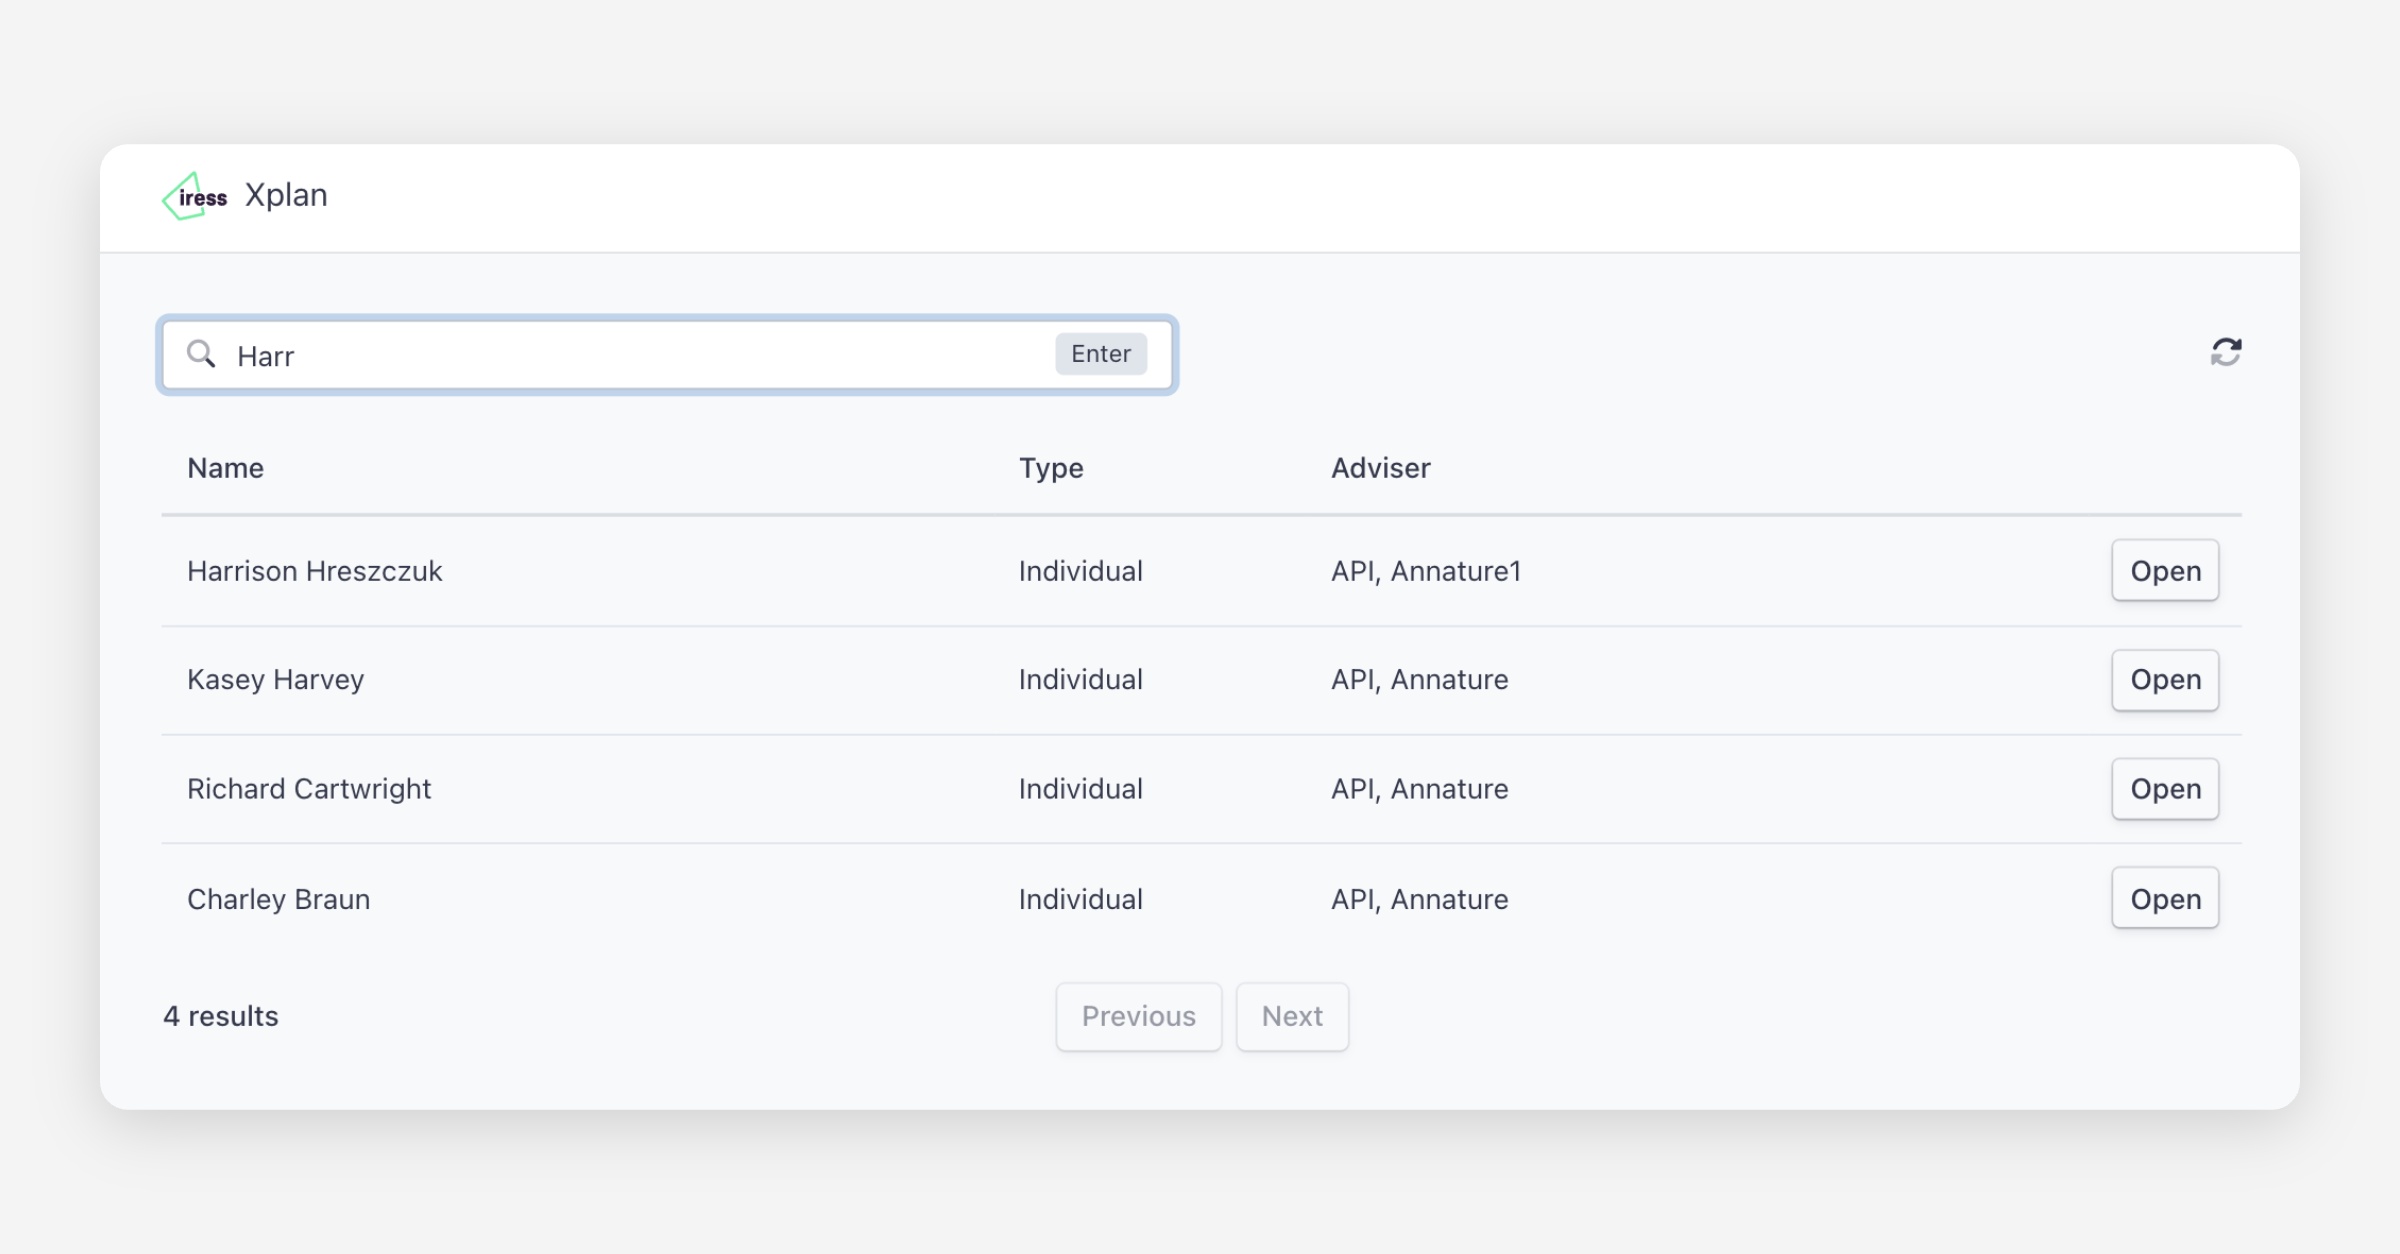Click the Type column header
2400x1254 pixels.
(1050, 468)
